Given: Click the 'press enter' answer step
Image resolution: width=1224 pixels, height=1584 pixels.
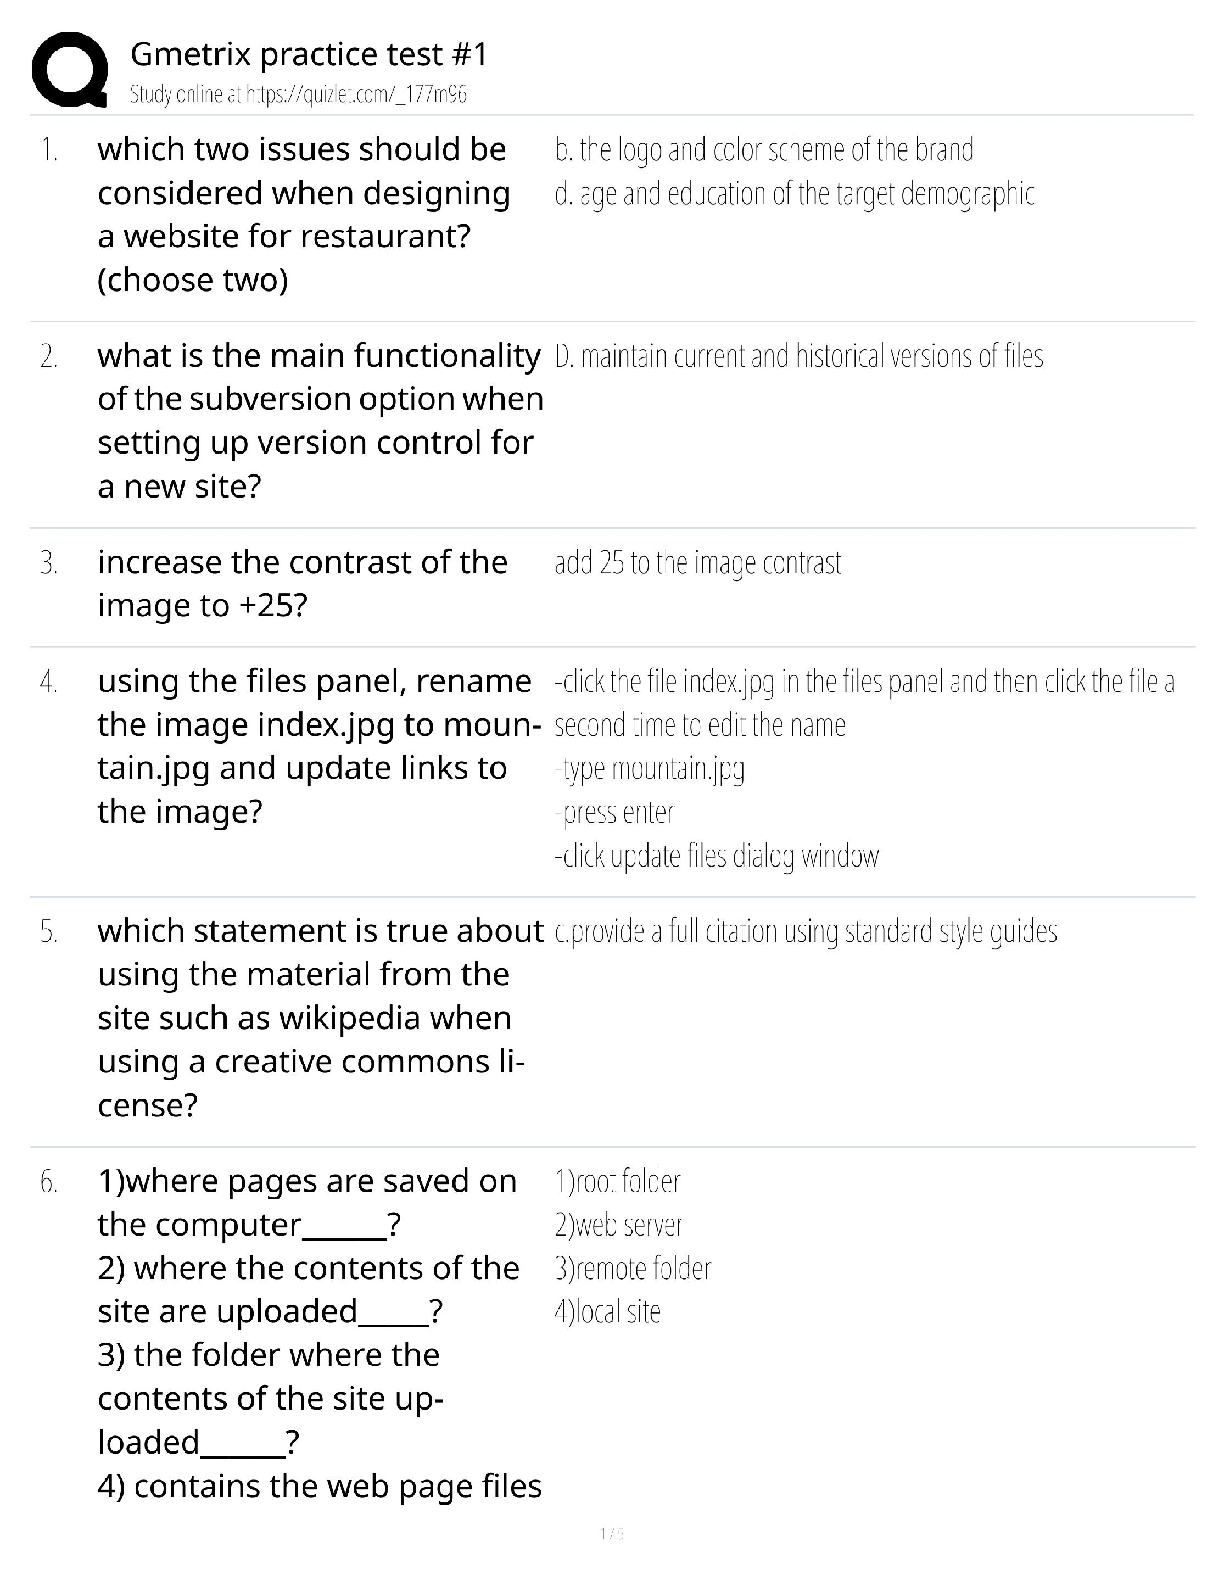Looking at the screenshot, I should 615,813.
